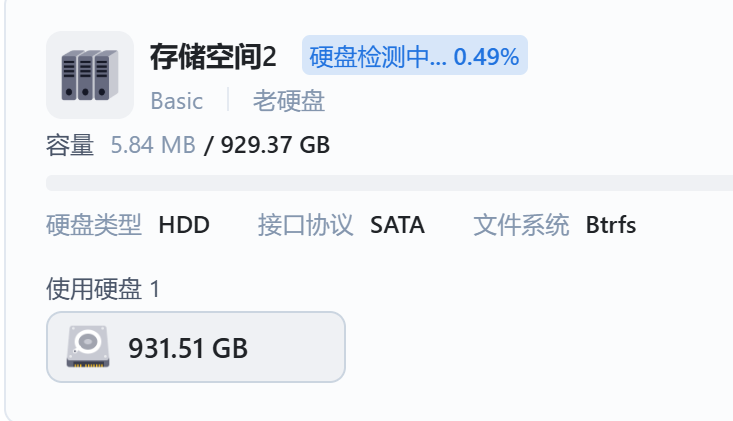Click the 文件系统 label

tap(521, 225)
